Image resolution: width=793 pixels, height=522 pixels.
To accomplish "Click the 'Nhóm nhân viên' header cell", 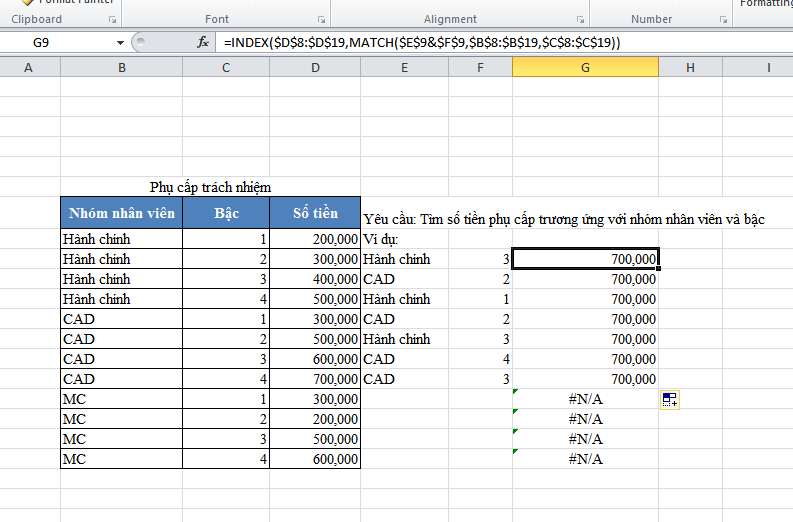I will (121, 213).
